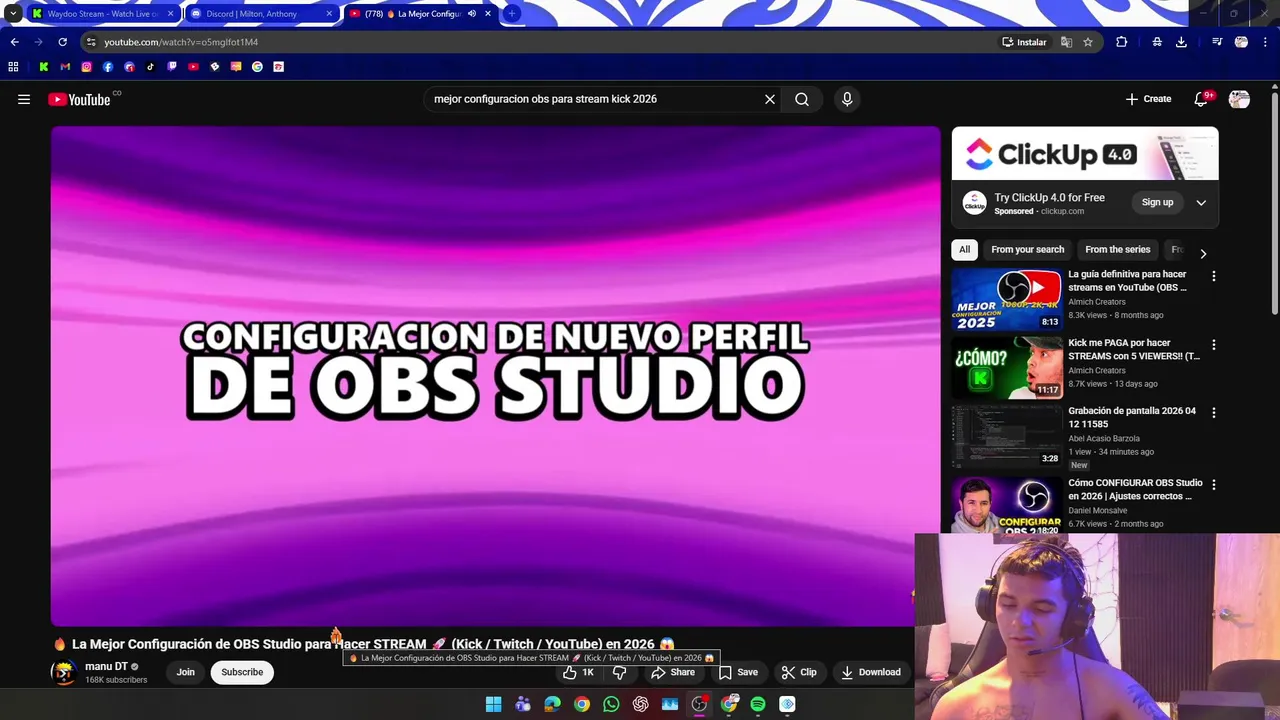The image size is (1280, 720).
Task: Open Chrome's three-dot menu
Action: pos(1266,42)
